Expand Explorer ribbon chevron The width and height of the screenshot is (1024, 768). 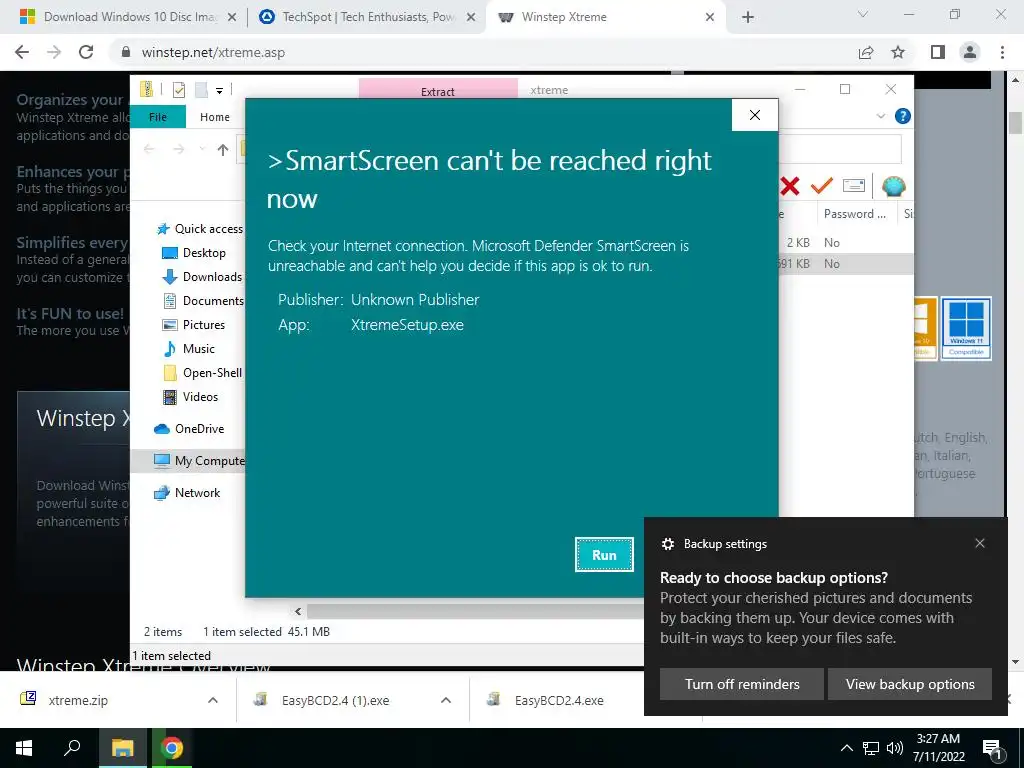pos(880,116)
